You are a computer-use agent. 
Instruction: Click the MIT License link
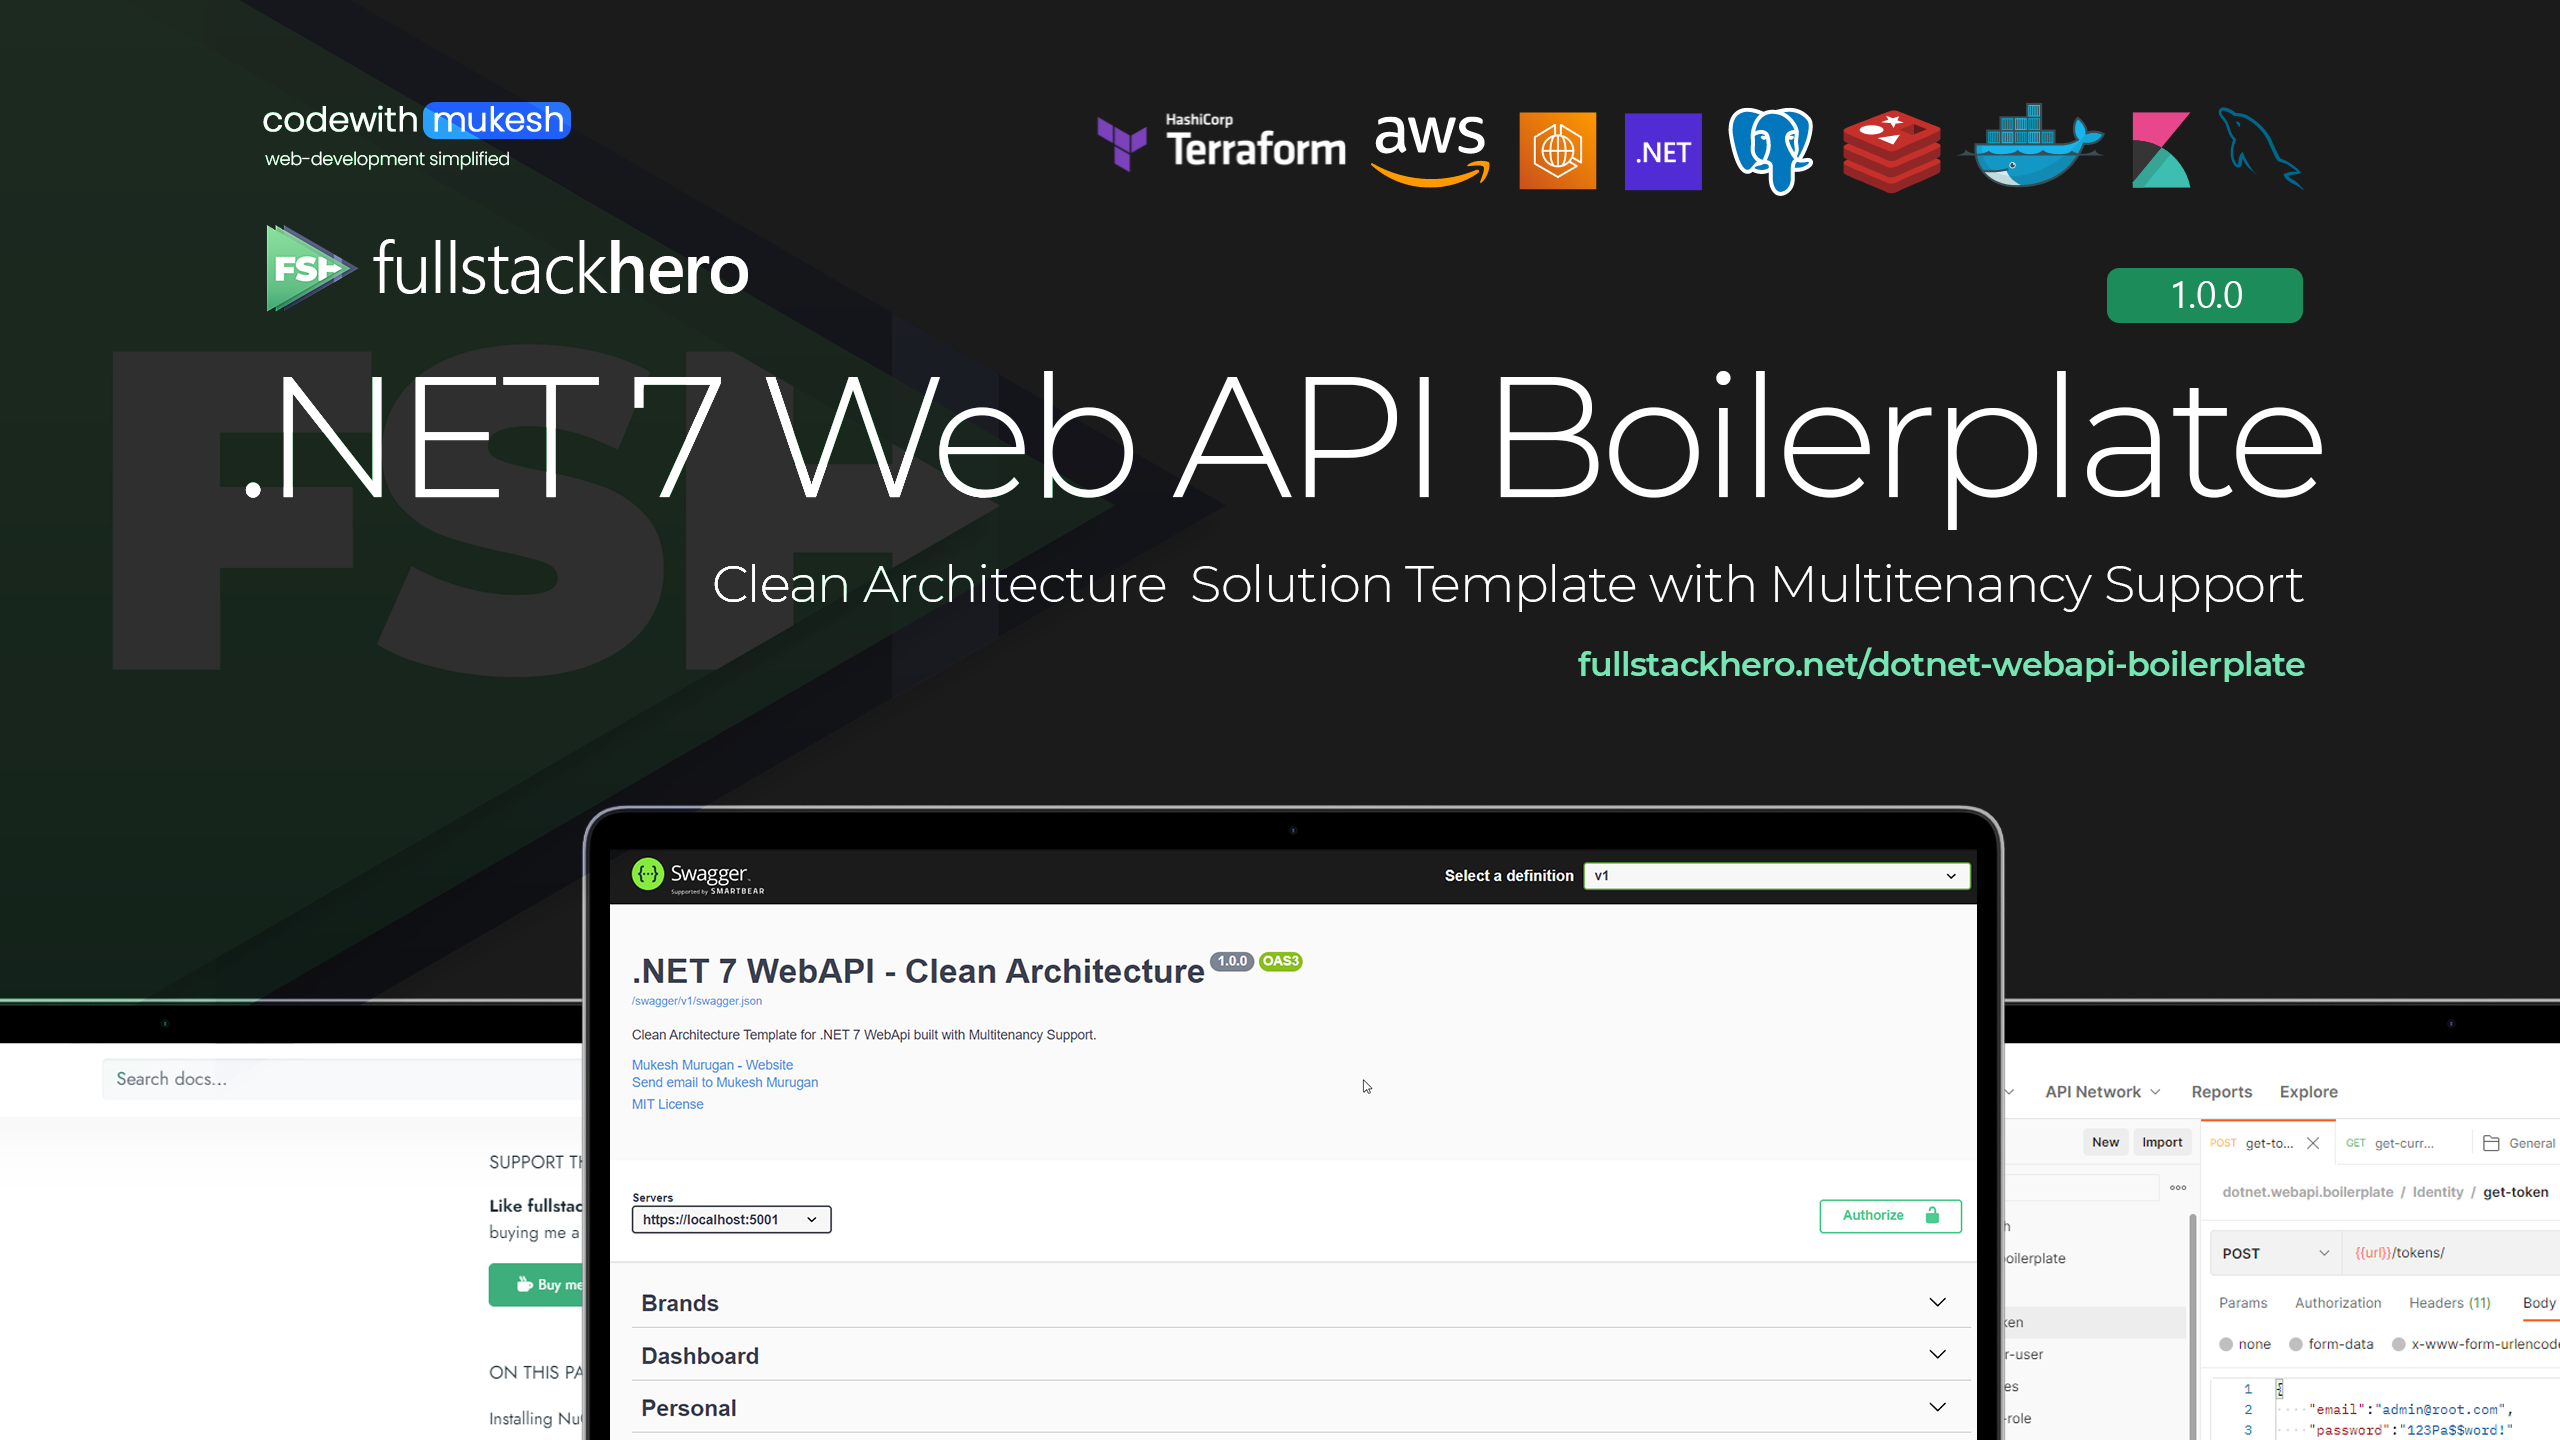click(x=666, y=1102)
